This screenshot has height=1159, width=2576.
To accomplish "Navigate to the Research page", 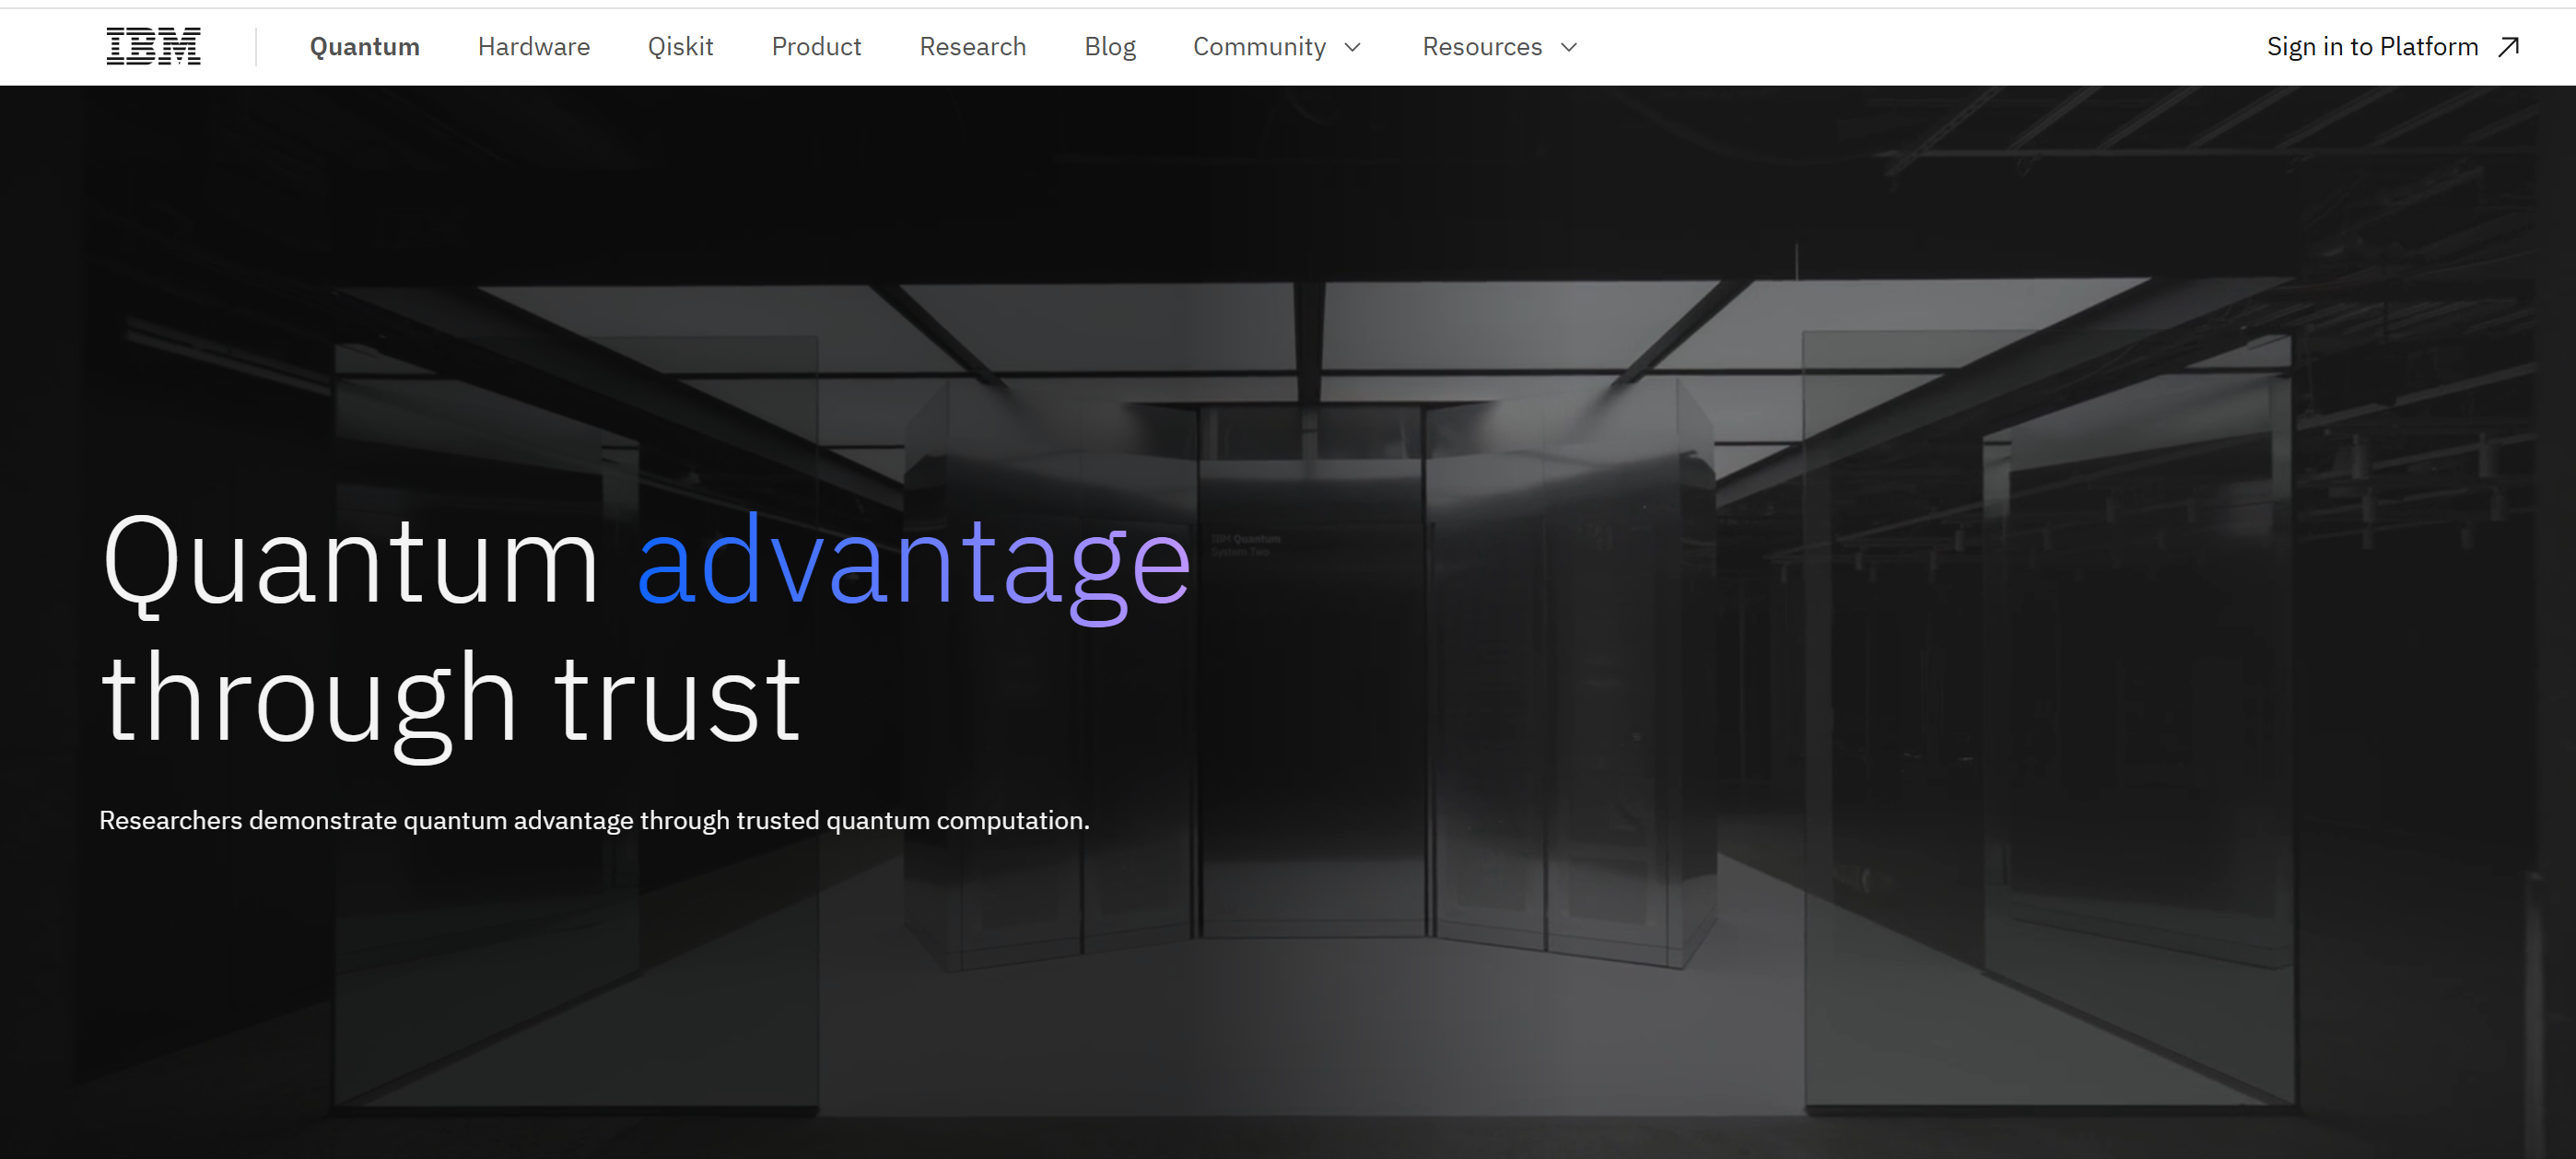I will 972,47.
